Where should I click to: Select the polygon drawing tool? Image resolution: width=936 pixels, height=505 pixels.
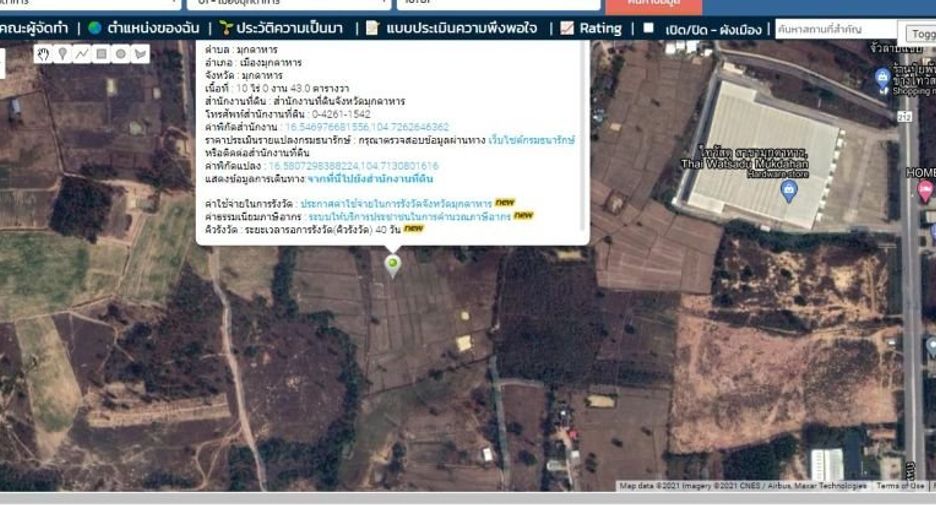tap(140, 54)
